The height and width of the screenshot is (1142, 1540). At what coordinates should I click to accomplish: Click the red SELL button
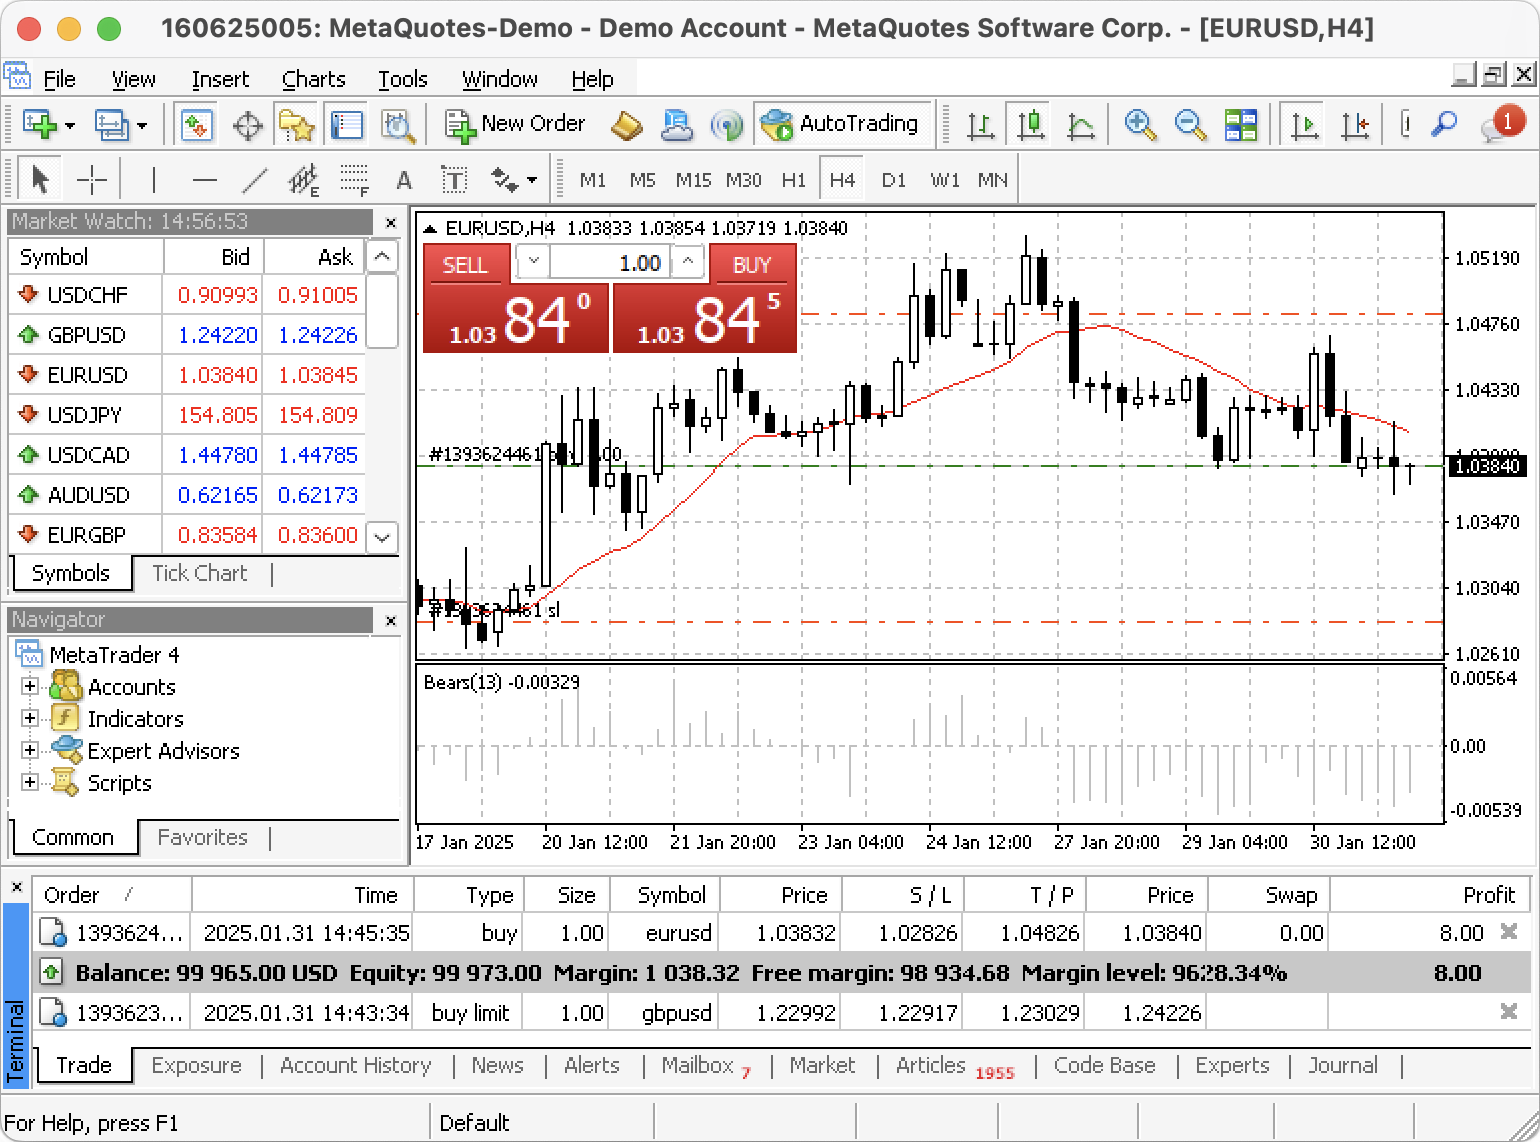point(466,264)
